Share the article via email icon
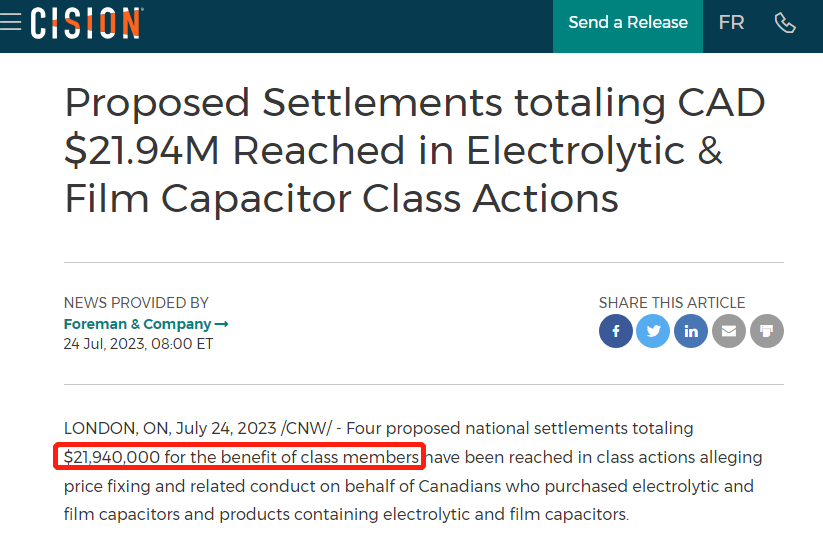This screenshot has height=546, width=823. click(729, 331)
